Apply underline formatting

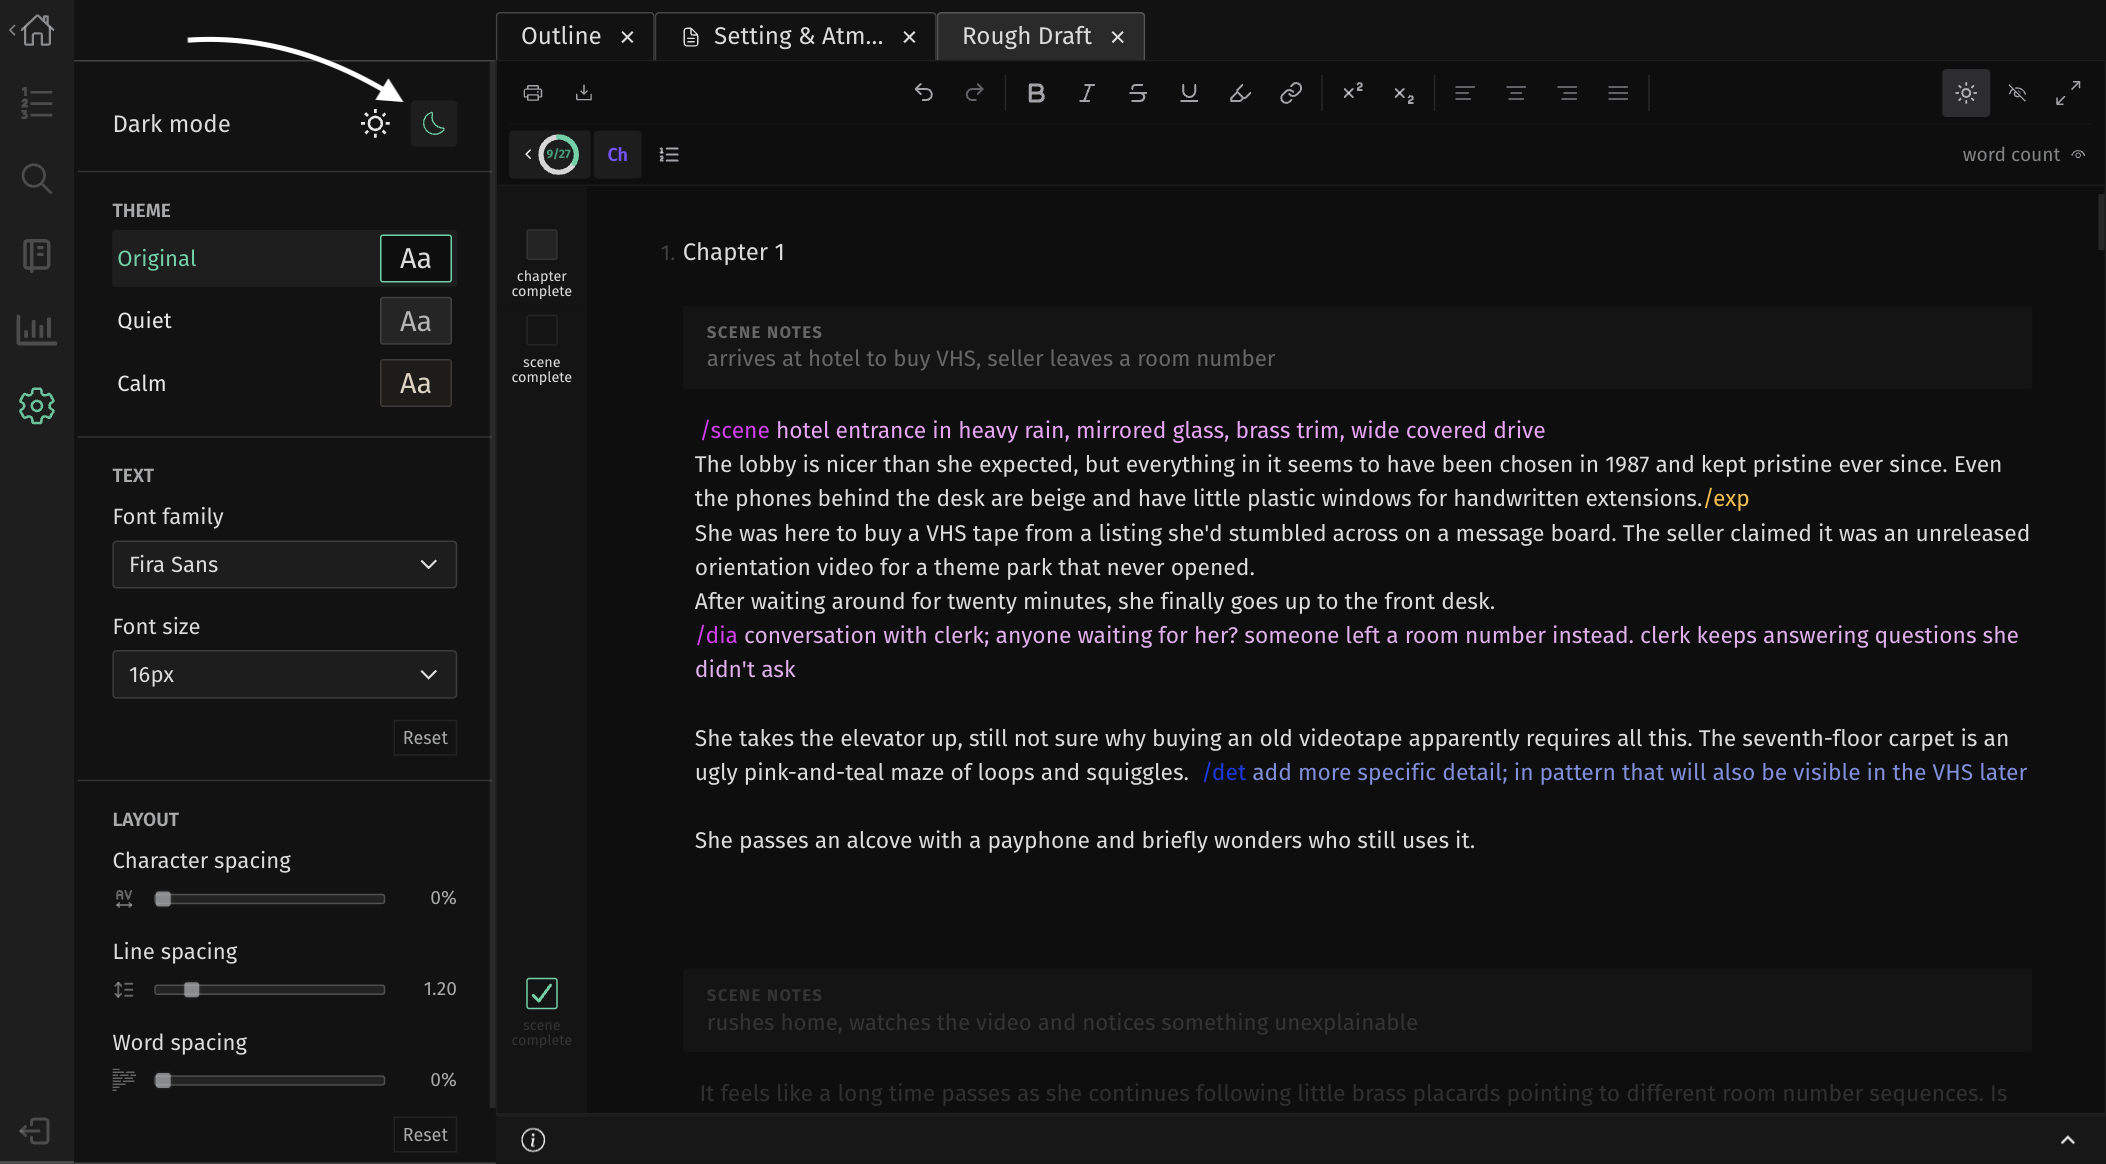click(1189, 93)
